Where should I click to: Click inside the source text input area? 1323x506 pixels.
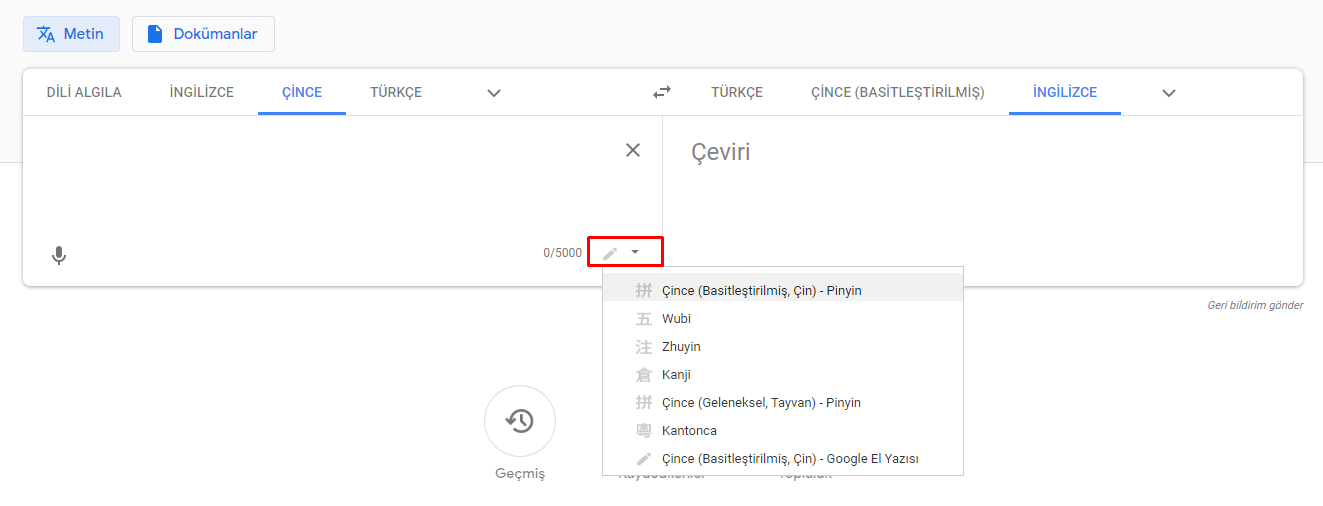coord(320,180)
